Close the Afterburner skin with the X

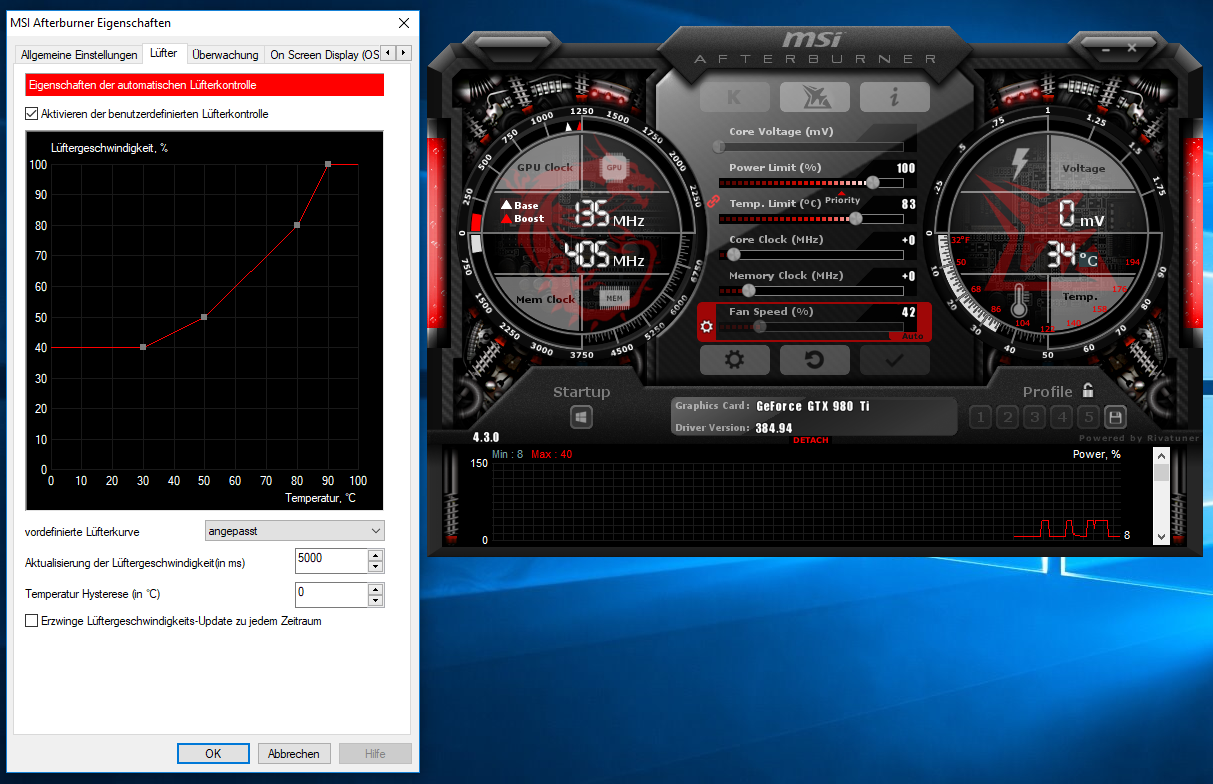pos(1132,46)
